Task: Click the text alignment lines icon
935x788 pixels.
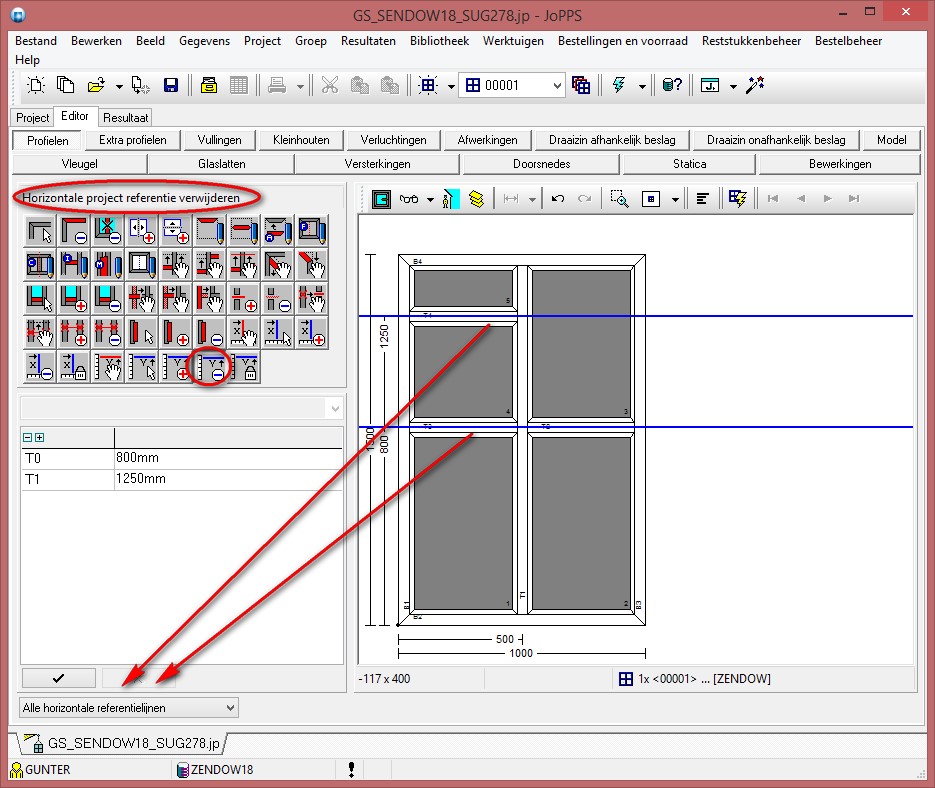Action: (702, 199)
